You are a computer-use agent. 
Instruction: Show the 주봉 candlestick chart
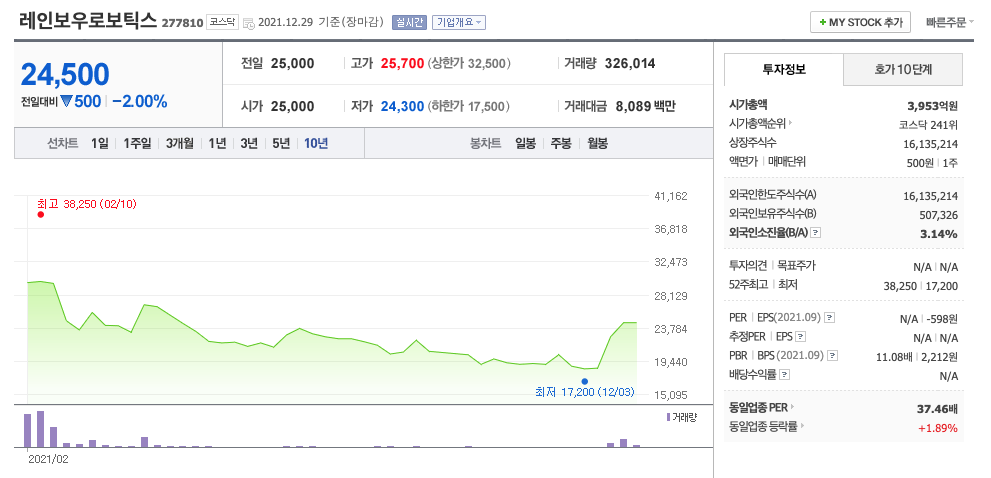coord(561,144)
